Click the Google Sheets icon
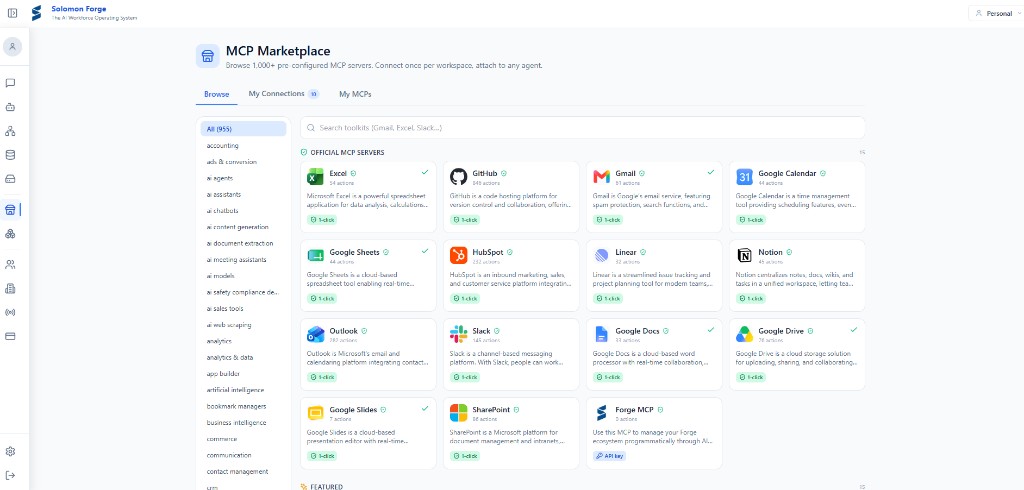The height and width of the screenshot is (490, 1024). (x=315, y=255)
